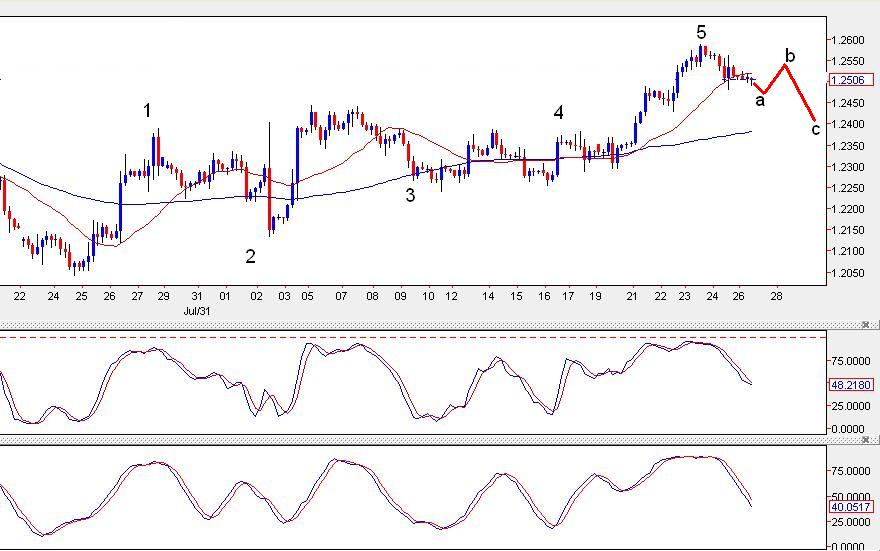Click 75.0000 in the upper indicator panel
Image resolution: width=880 pixels, height=551 pixels.
[x=851, y=361]
